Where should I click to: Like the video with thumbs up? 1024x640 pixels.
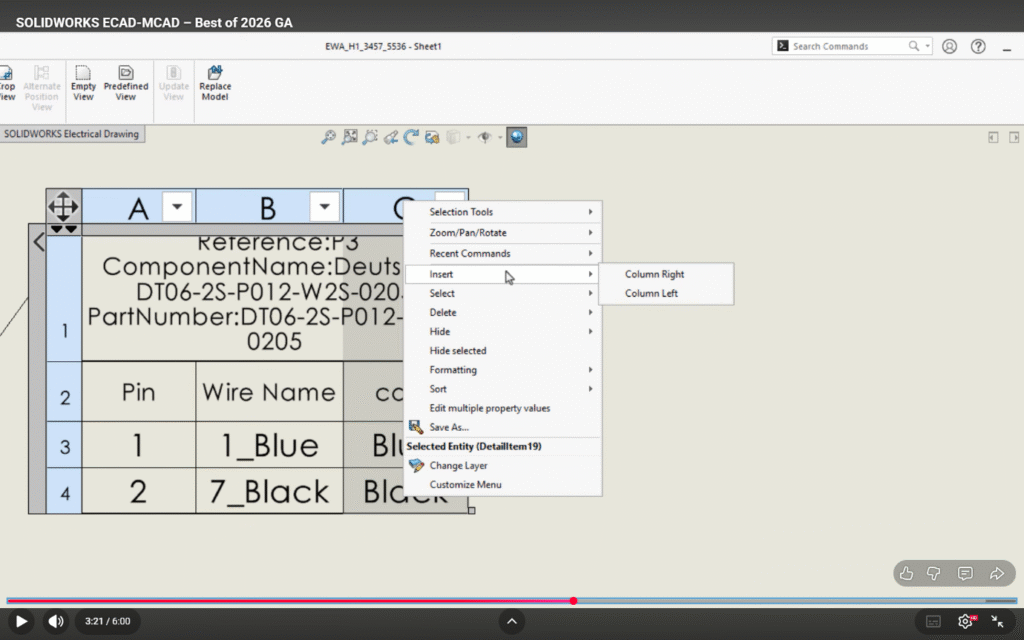[x=906, y=573]
